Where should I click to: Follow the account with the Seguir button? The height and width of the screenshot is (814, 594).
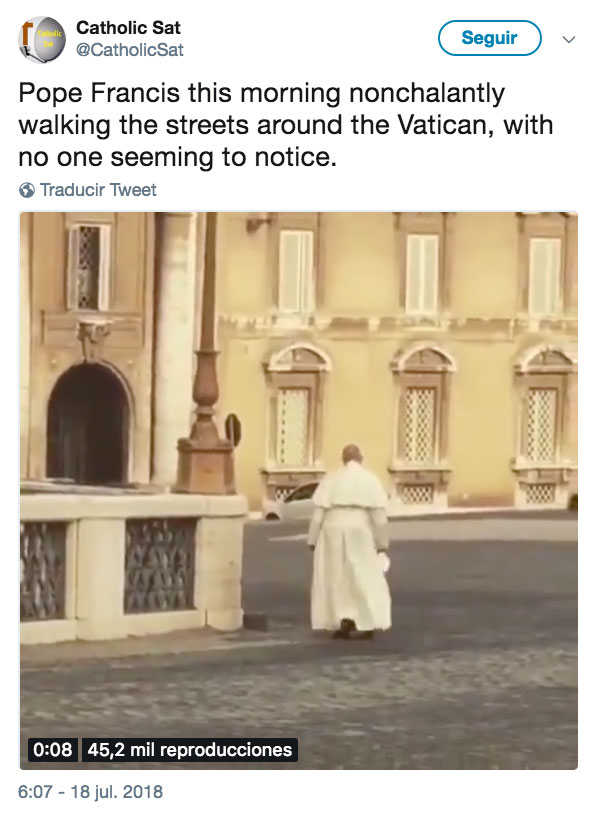tap(490, 38)
